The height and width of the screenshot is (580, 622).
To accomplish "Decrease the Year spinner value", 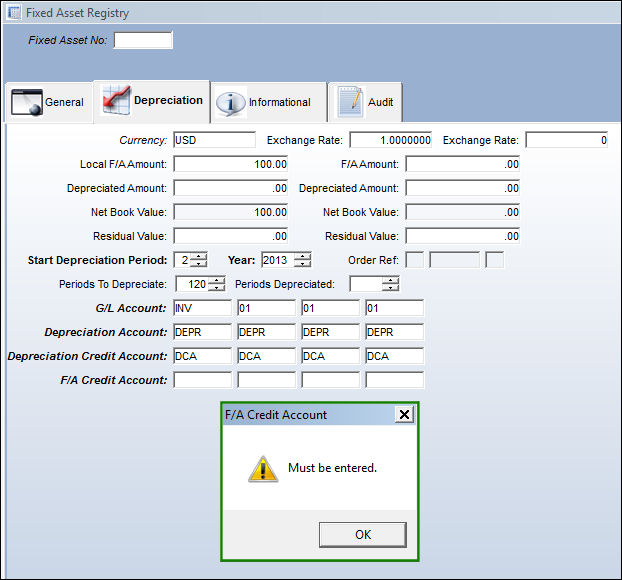I will pyautogui.click(x=303, y=264).
